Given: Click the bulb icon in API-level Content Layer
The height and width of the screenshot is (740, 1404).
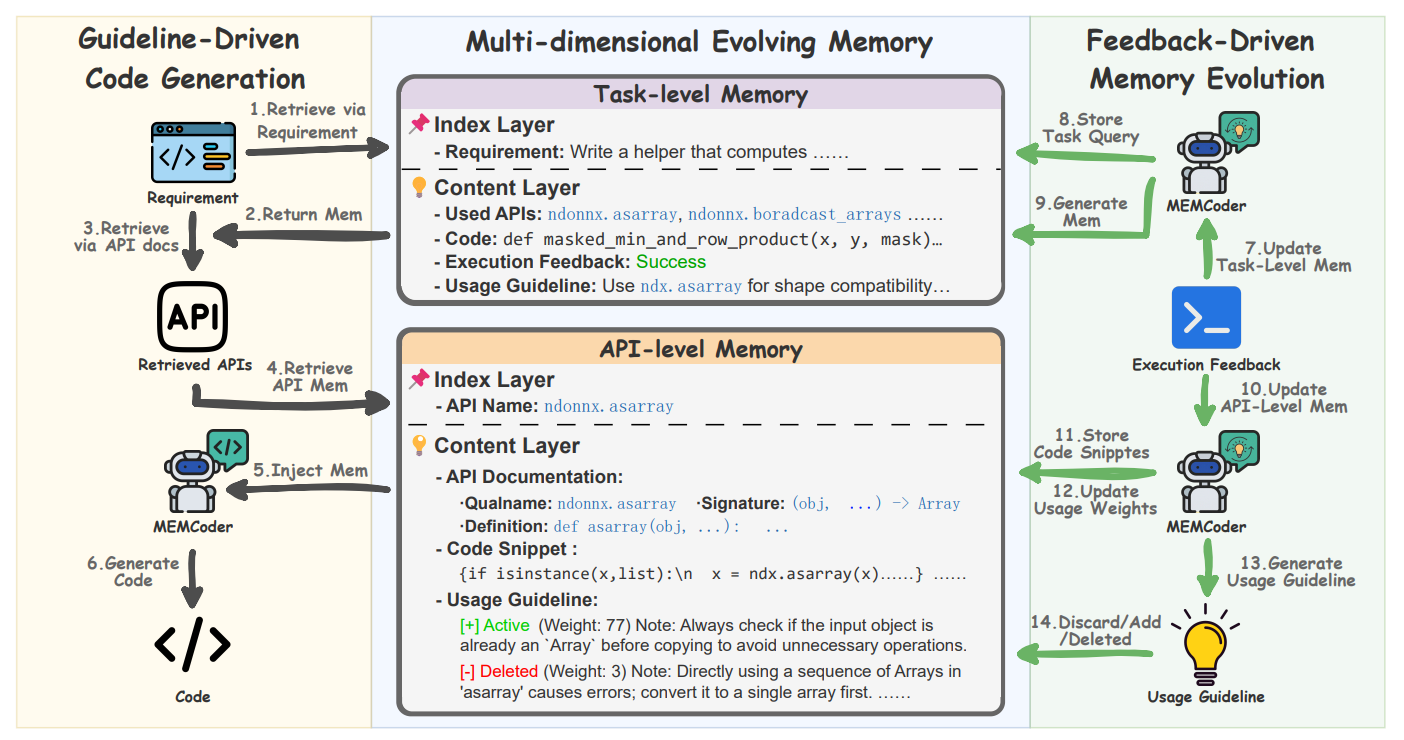Looking at the screenshot, I should point(419,446).
